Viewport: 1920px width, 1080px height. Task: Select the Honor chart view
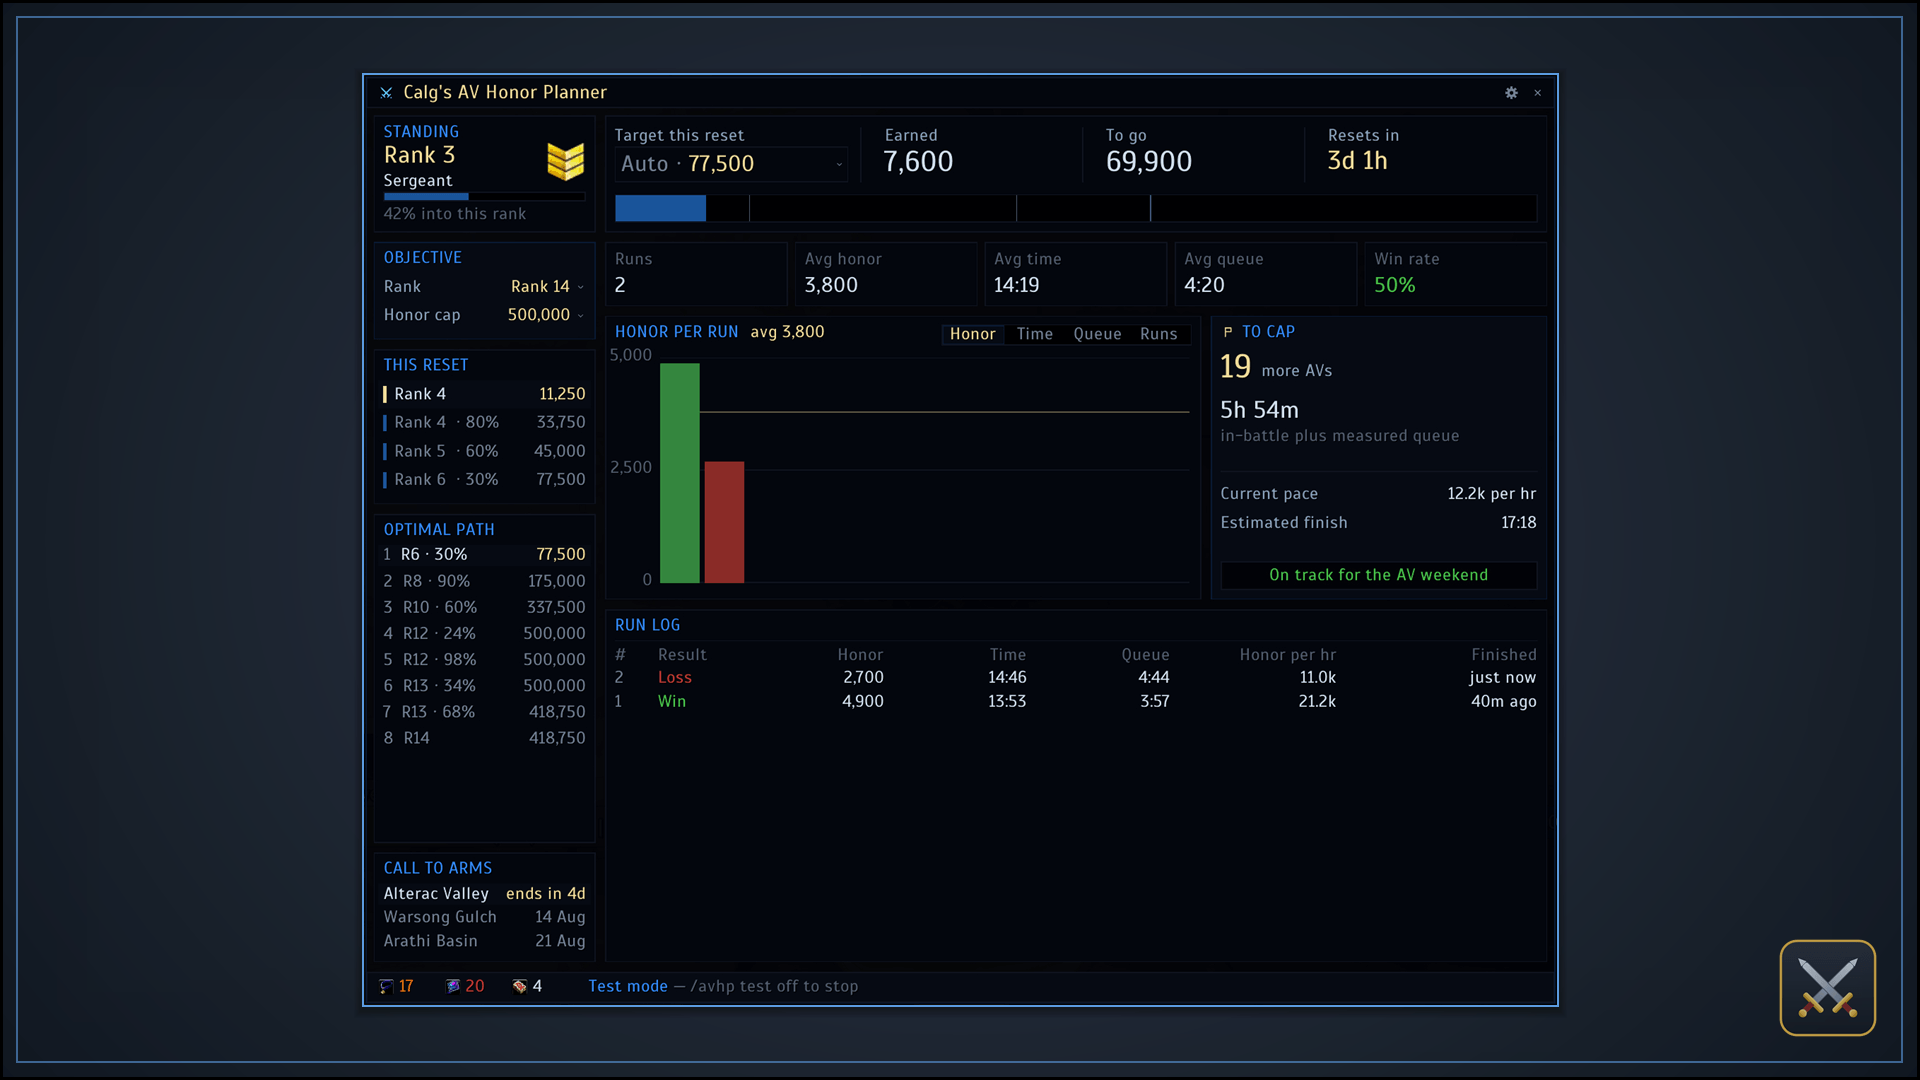click(972, 334)
